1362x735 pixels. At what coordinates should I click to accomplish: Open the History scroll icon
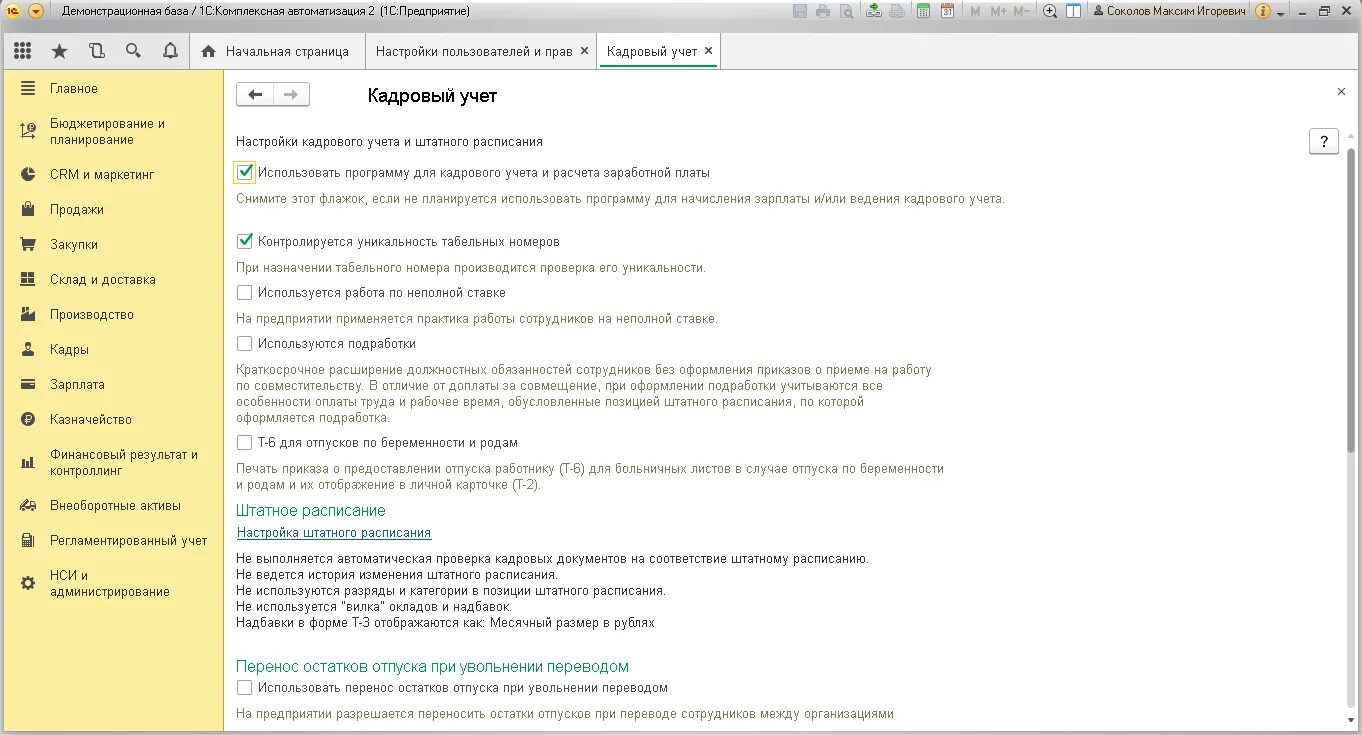(x=96, y=51)
